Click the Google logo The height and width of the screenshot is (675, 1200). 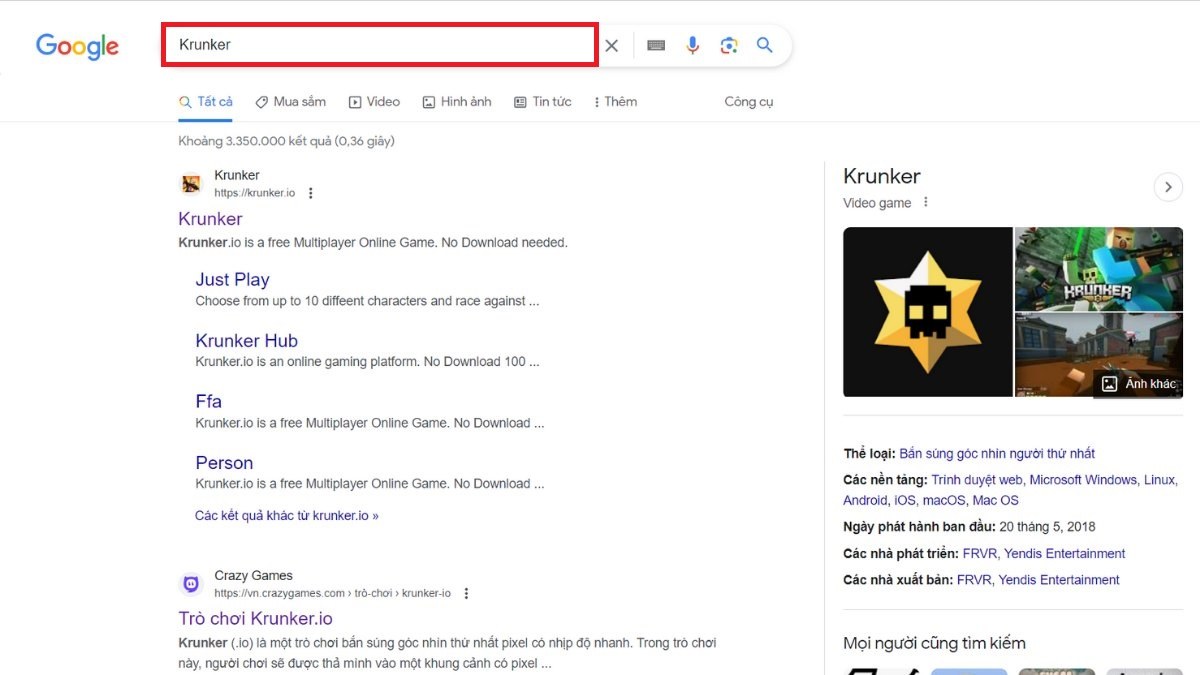point(77,46)
